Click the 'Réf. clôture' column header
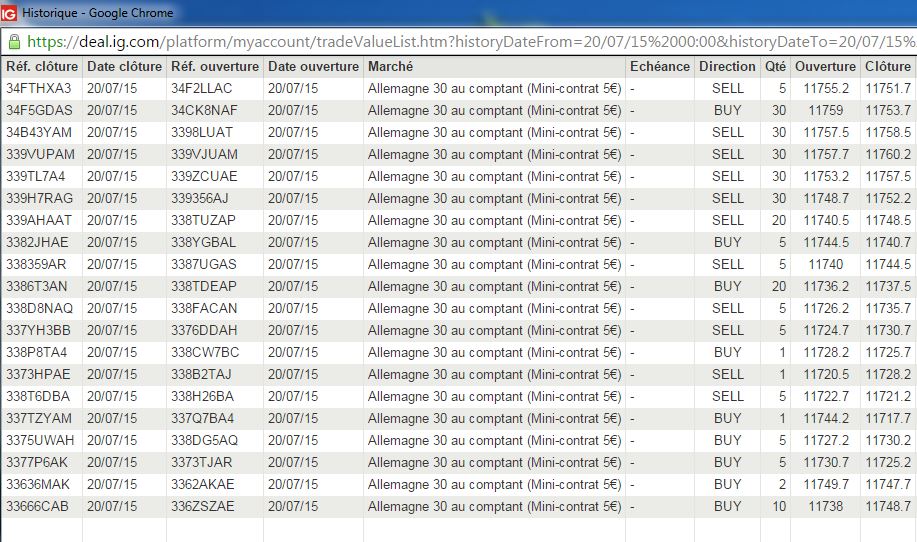The width and height of the screenshot is (917, 542). (x=42, y=67)
